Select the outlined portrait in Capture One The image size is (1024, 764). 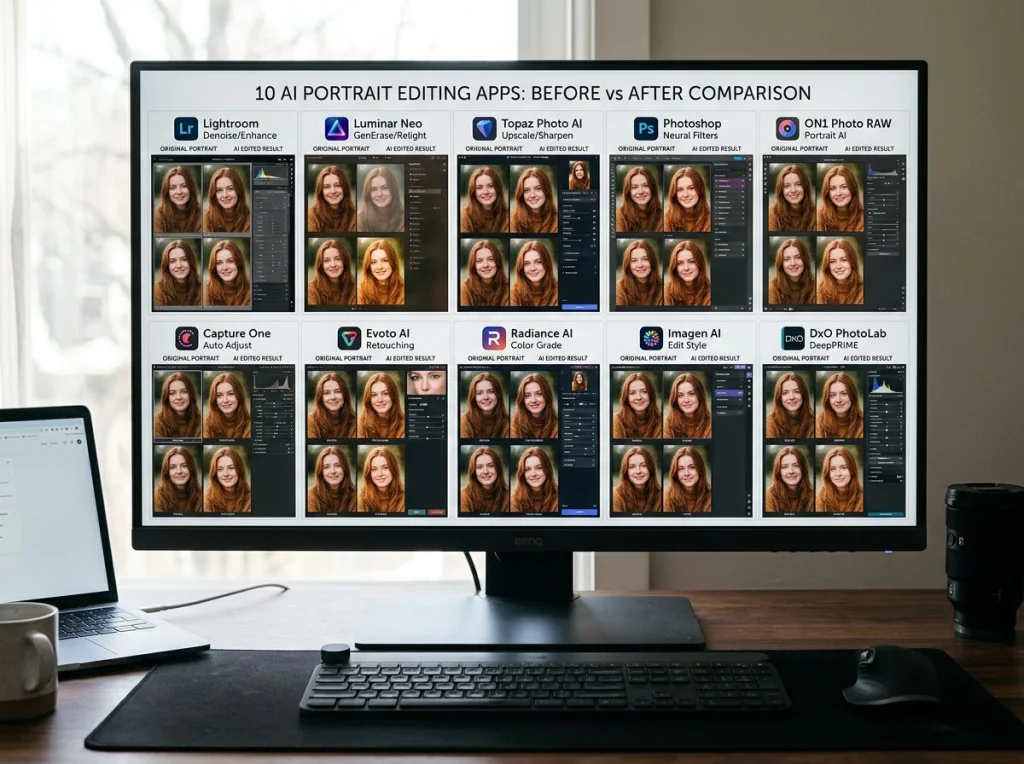(x=178, y=406)
